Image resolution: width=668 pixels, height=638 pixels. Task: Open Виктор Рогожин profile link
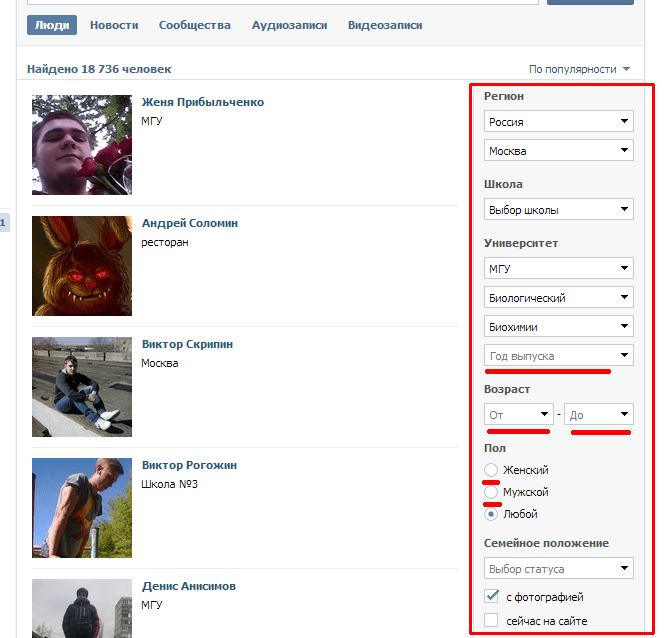(x=189, y=465)
